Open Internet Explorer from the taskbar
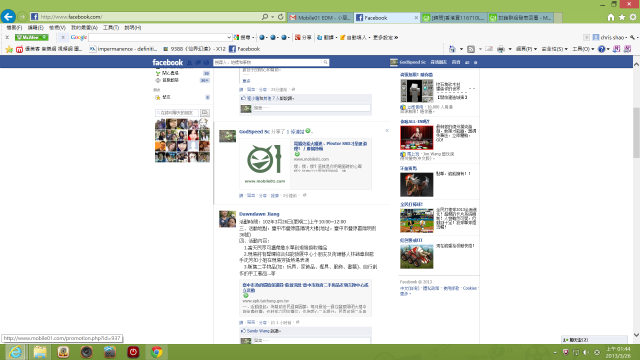The width and height of the screenshot is (640, 360). pyautogui.click(x=16, y=352)
